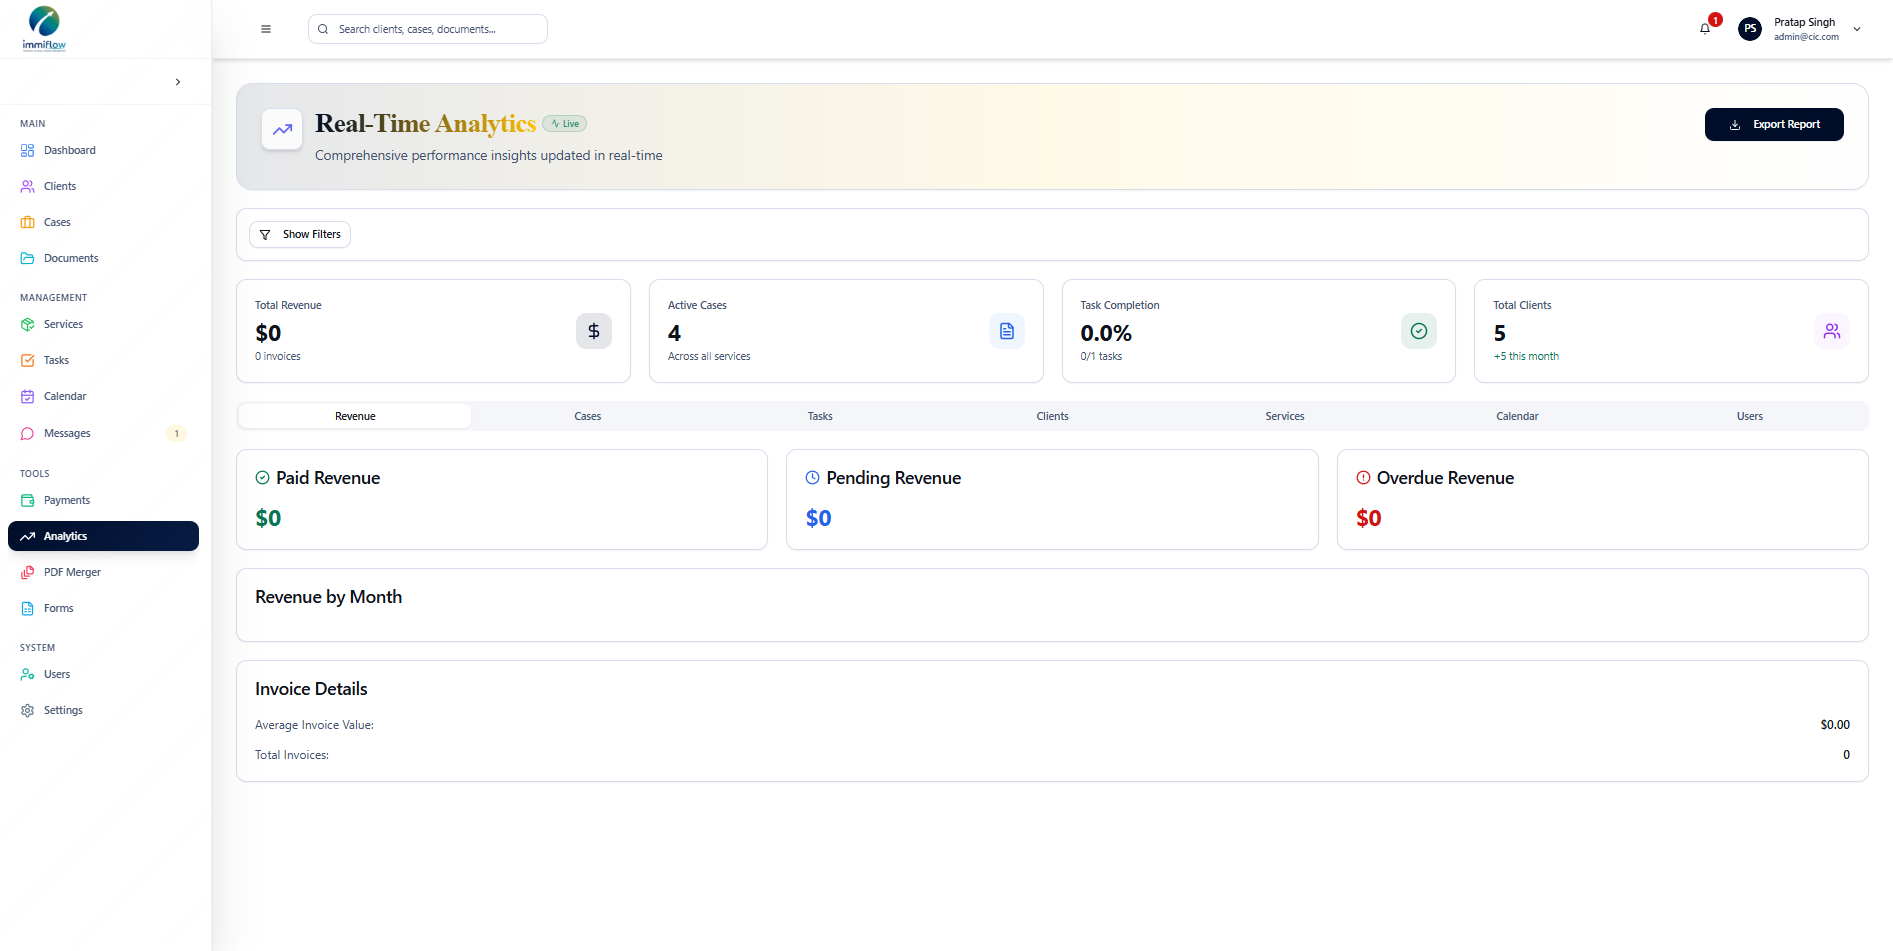Screen dimensions: 1893x951
Task: Click the +5 this month text
Action: 1526,356
